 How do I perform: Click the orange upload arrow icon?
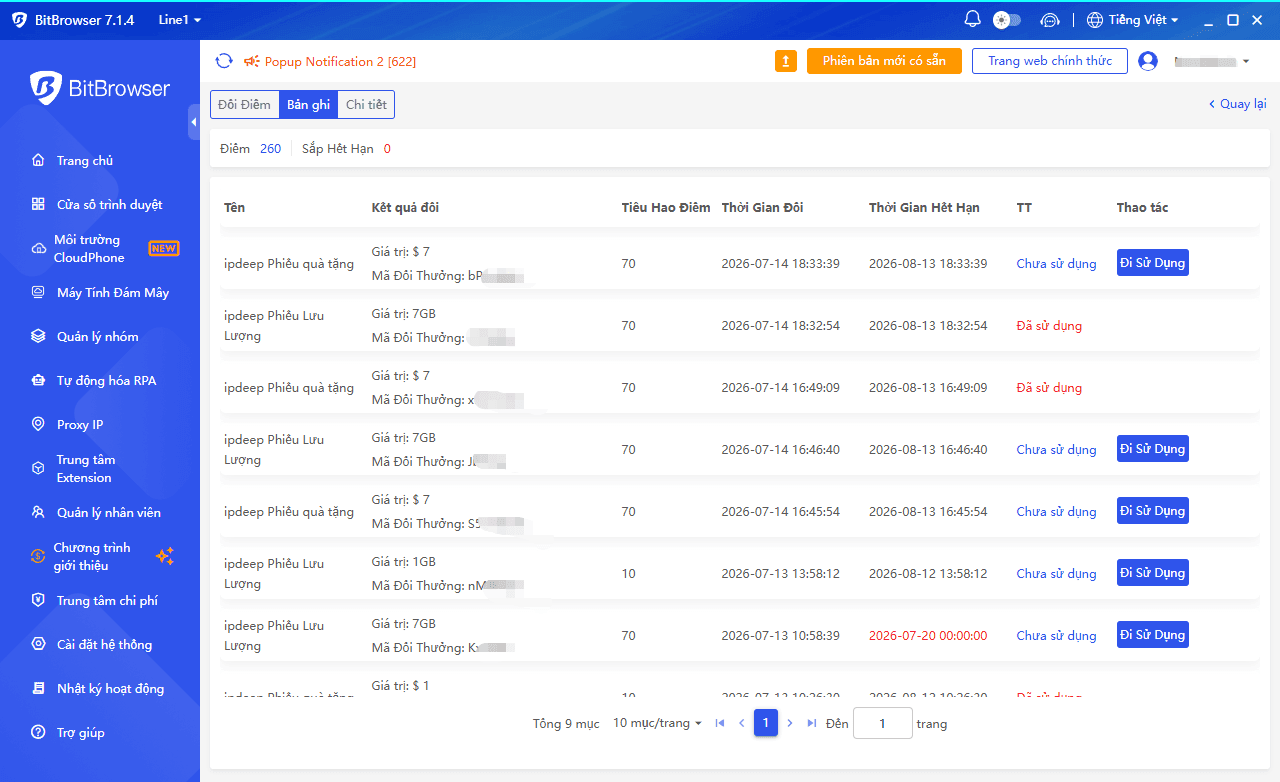[x=786, y=61]
